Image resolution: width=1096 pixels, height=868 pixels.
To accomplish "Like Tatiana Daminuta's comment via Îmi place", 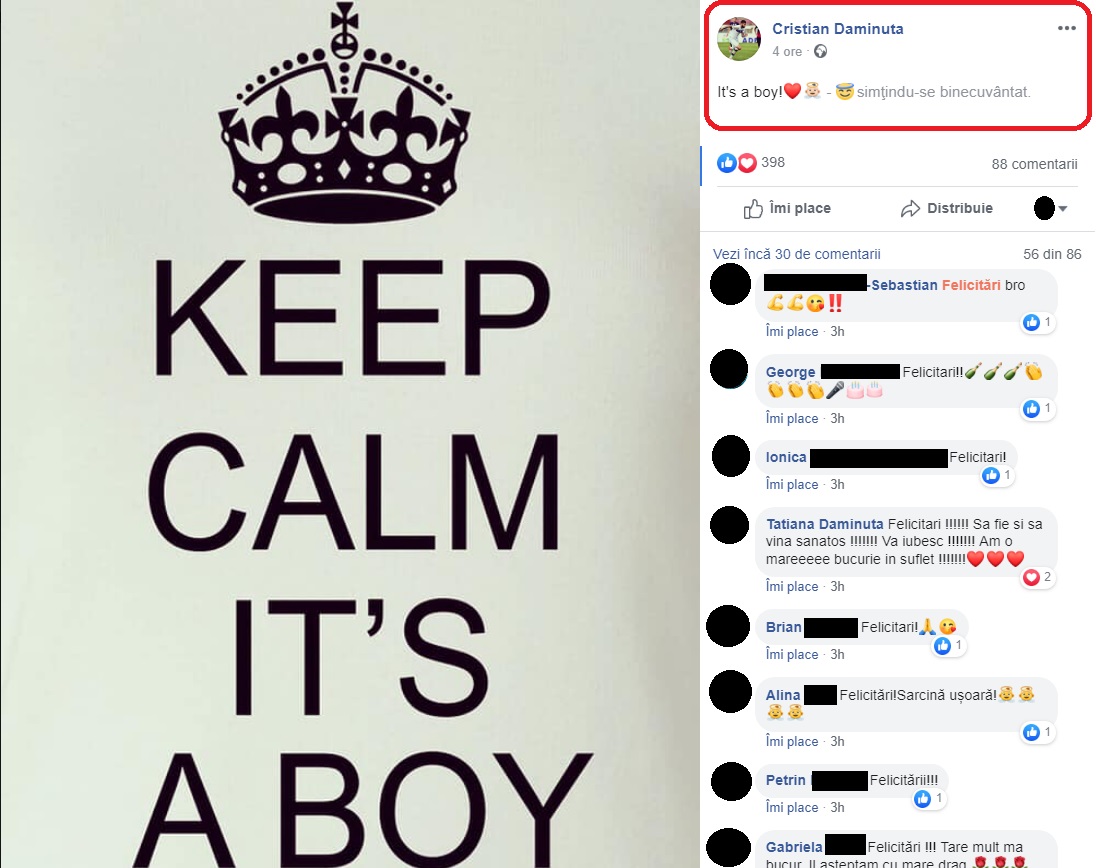I will pos(792,586).
